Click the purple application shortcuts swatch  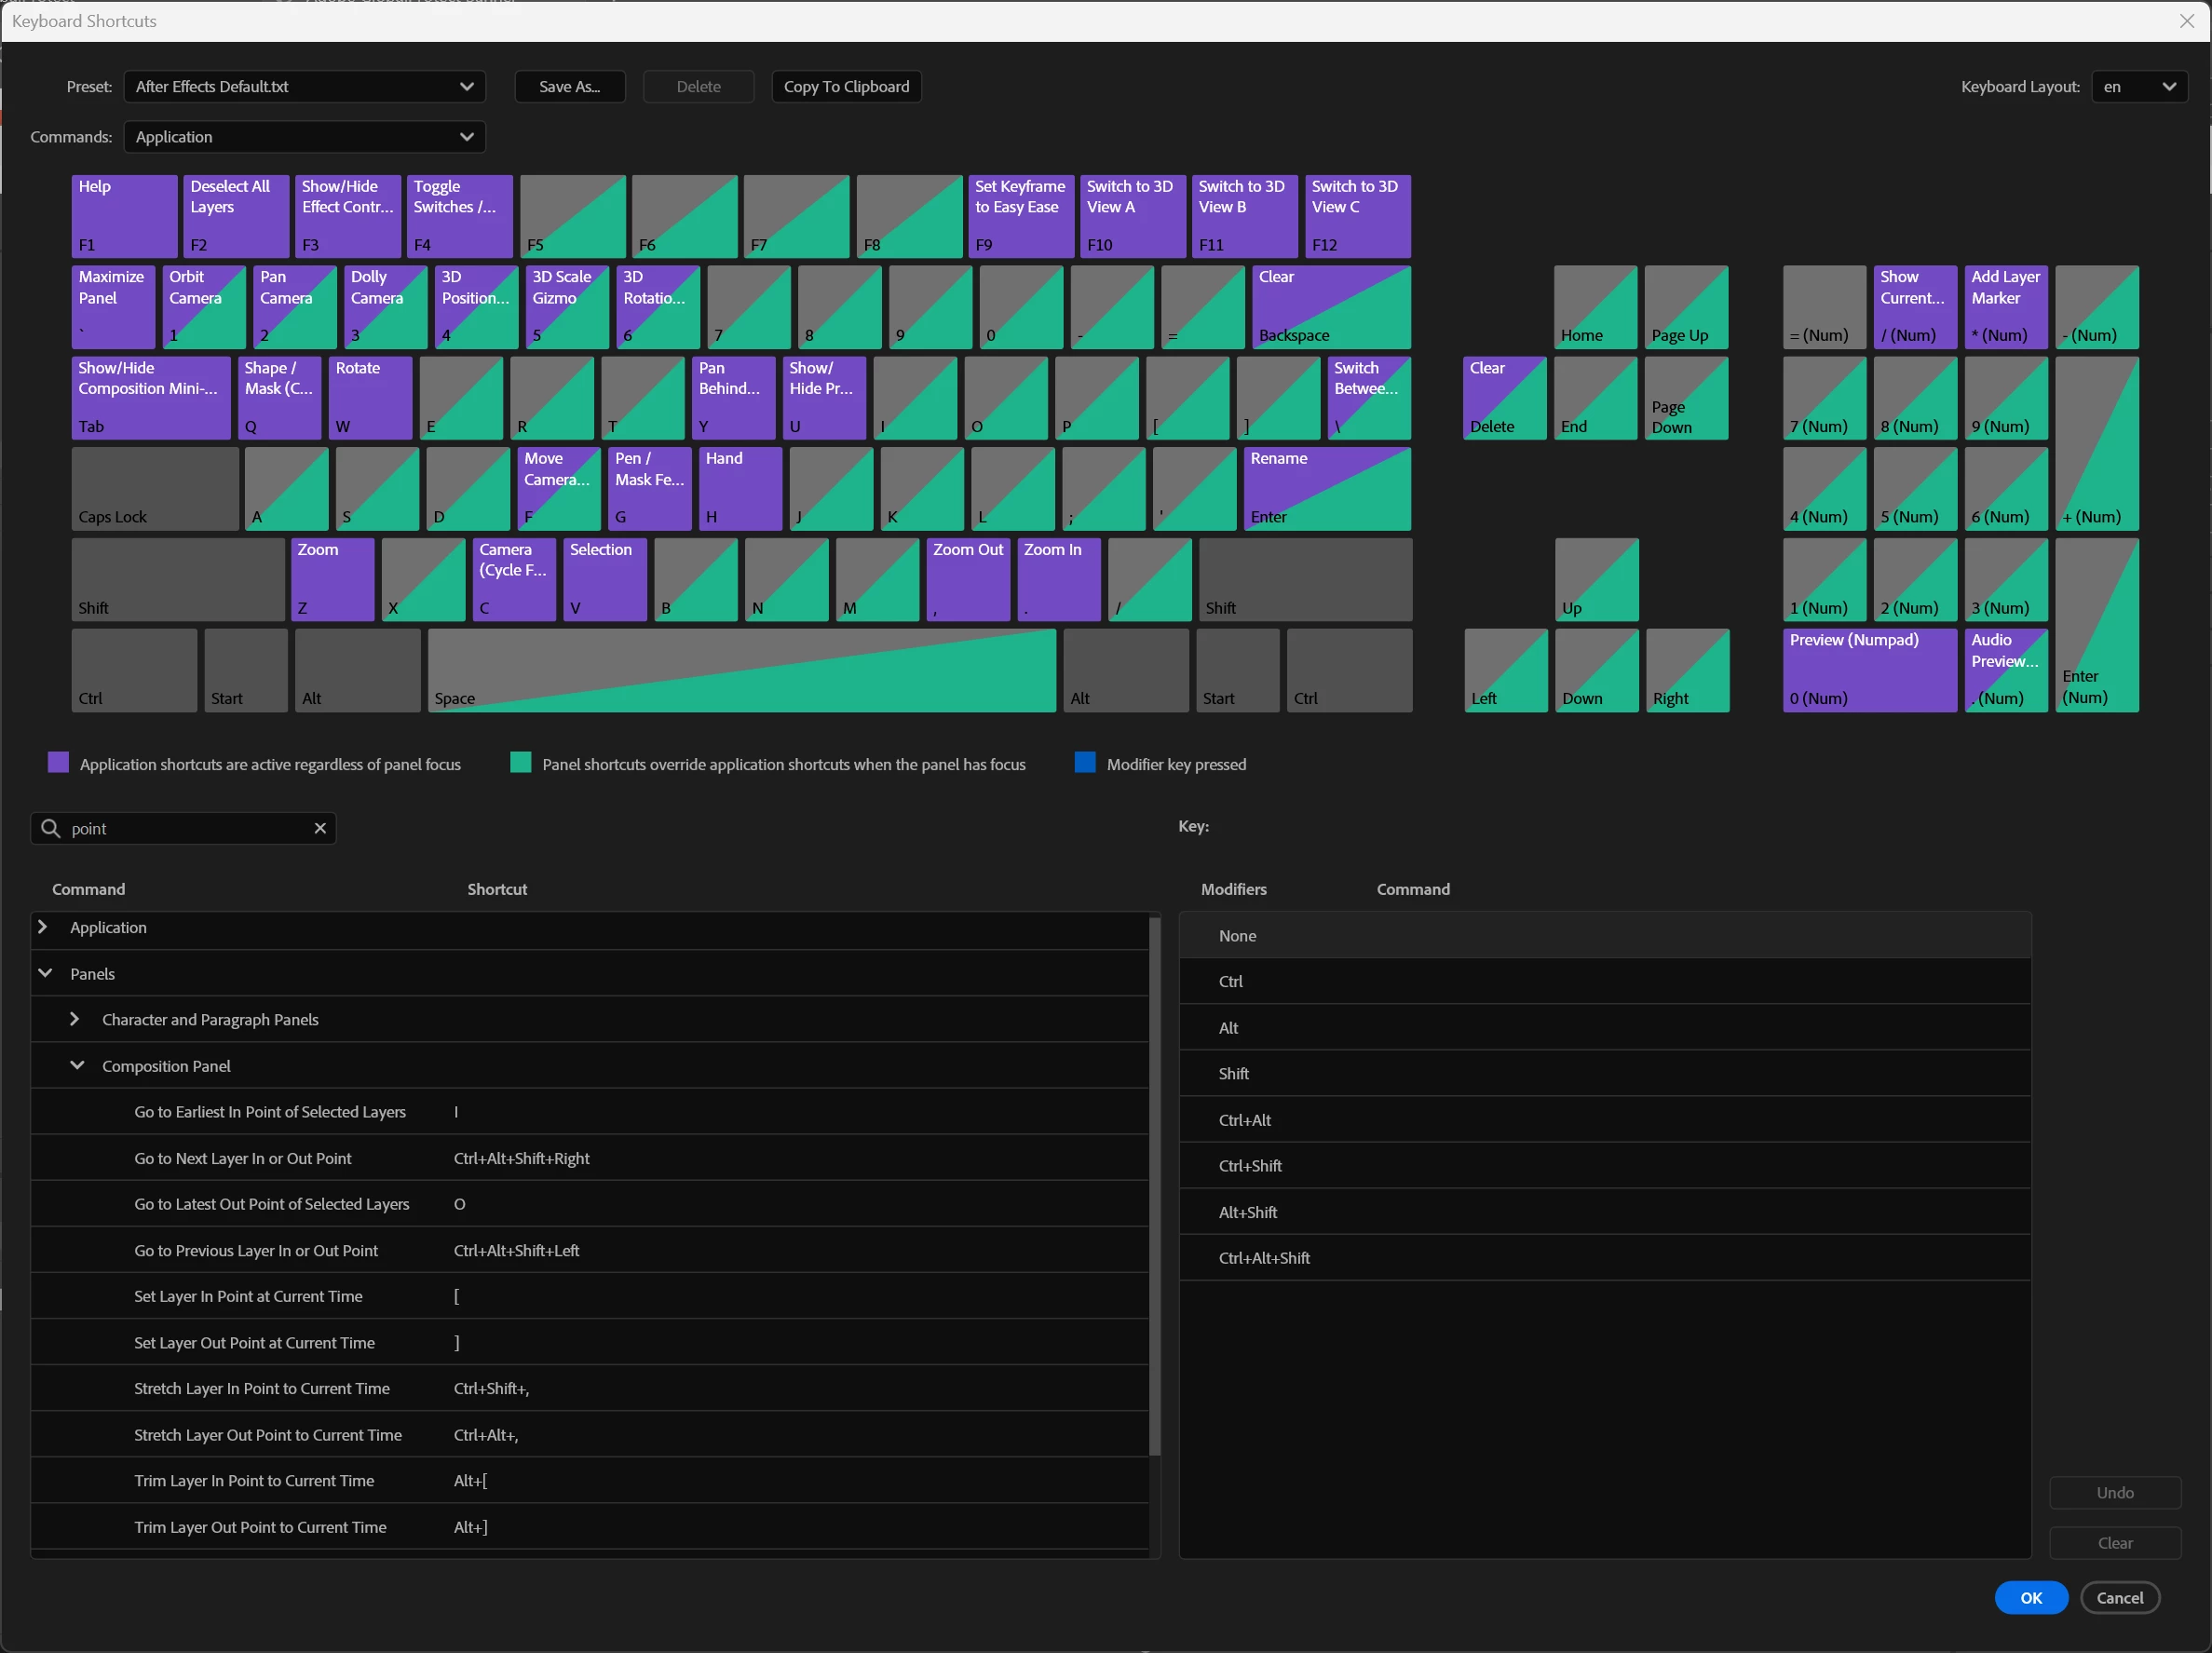pos(59,763)
